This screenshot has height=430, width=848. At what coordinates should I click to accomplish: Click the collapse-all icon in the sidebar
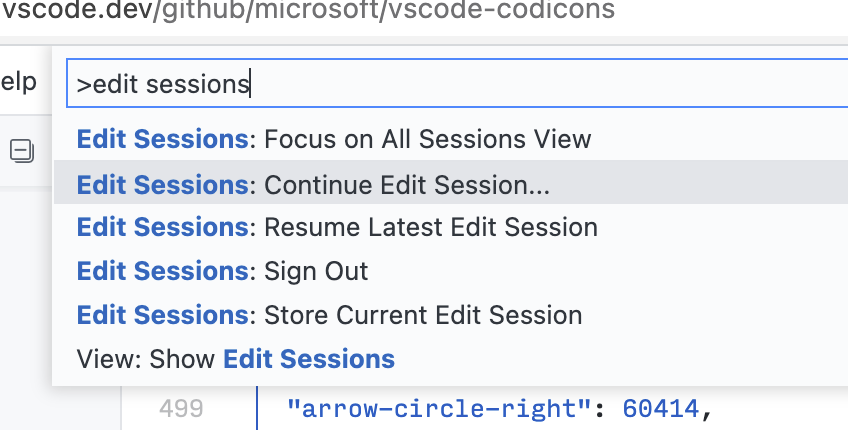pos(22,151)
